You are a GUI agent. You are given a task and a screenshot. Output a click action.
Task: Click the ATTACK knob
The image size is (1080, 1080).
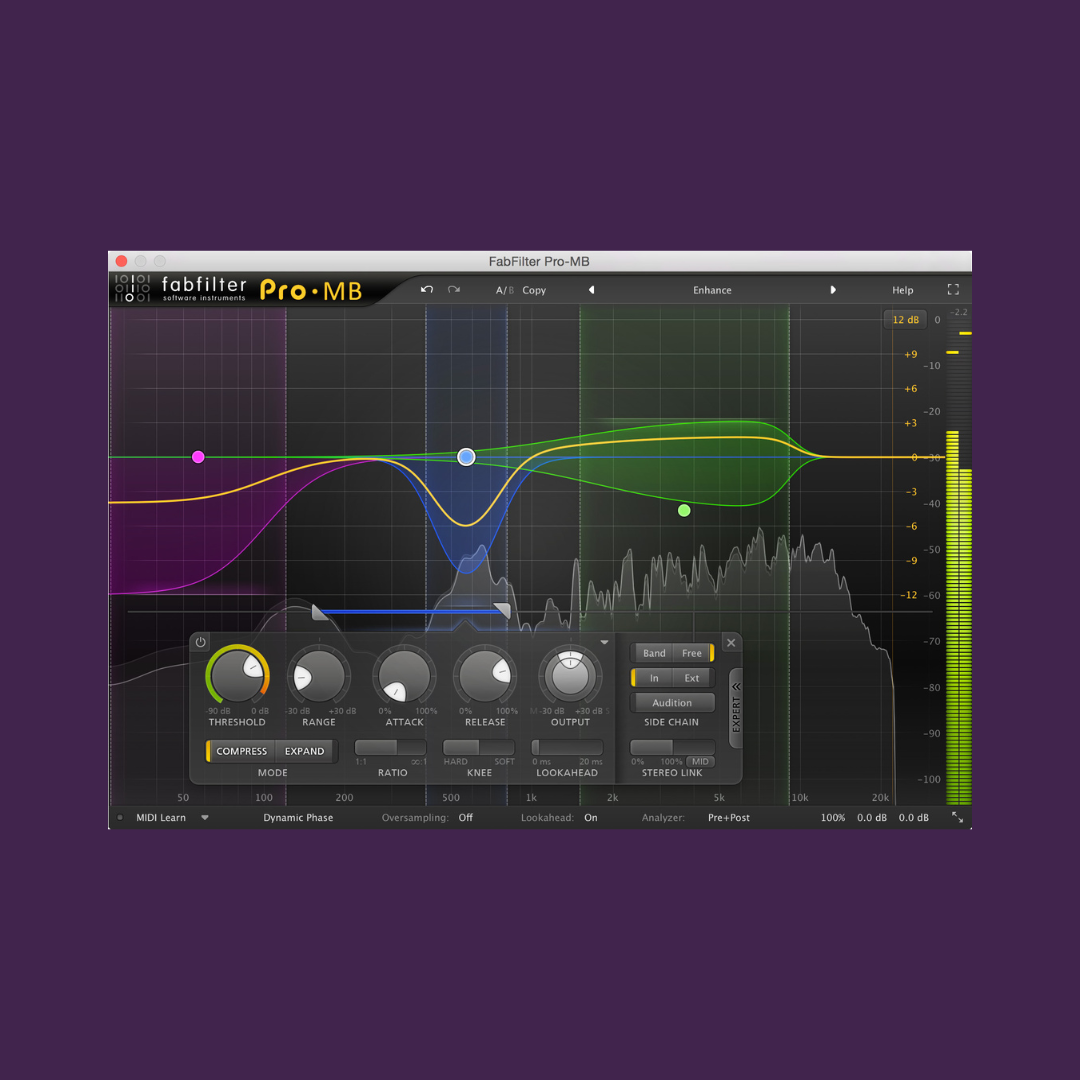[404, 676]
